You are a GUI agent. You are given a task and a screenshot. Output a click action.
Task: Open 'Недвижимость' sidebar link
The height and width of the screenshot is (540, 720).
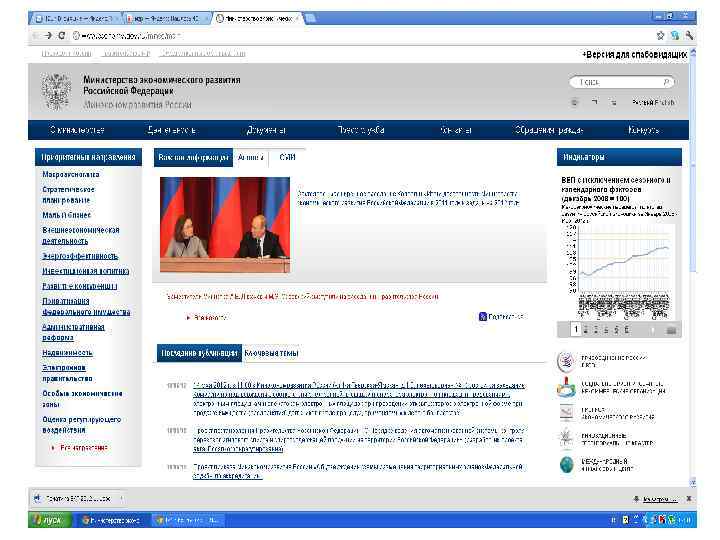point(67,353)
